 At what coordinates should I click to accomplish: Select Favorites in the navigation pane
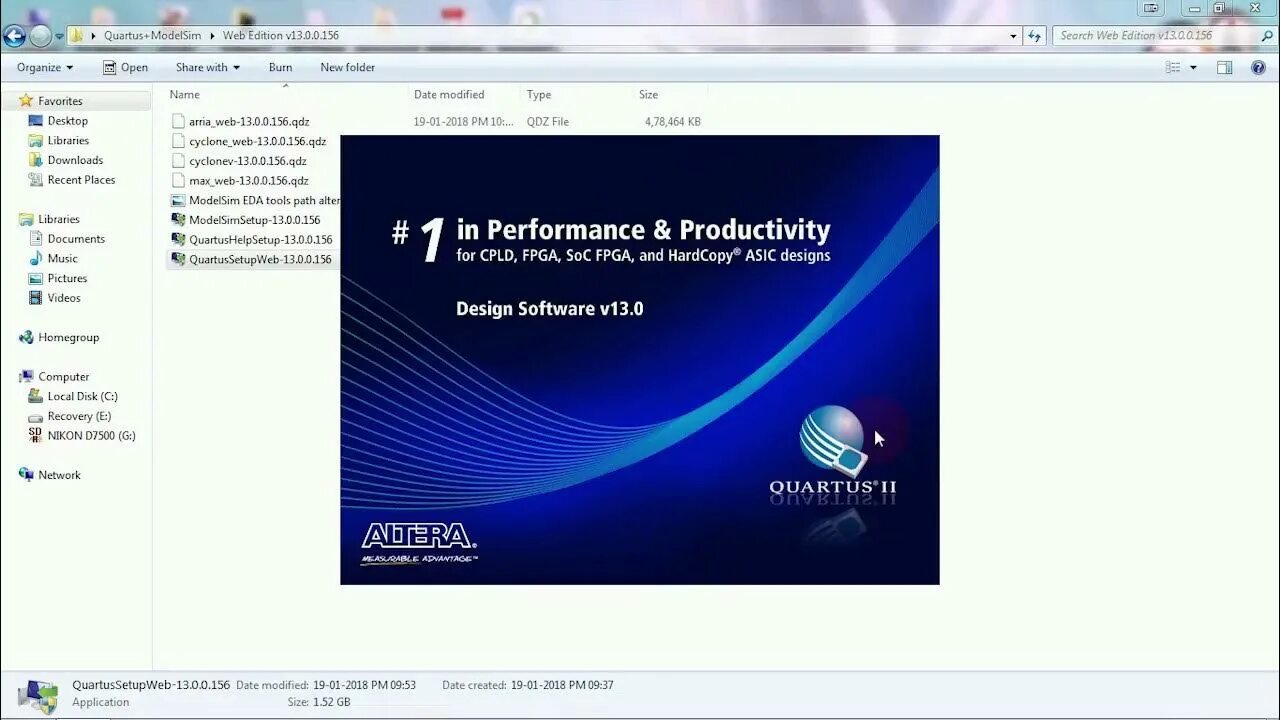pos(60,101)
